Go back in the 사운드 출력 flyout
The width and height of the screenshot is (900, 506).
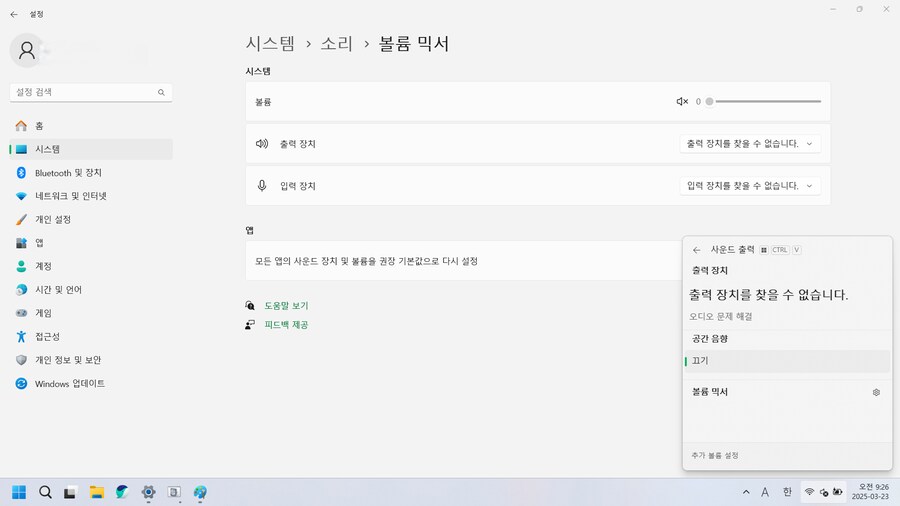pos(696,250)
